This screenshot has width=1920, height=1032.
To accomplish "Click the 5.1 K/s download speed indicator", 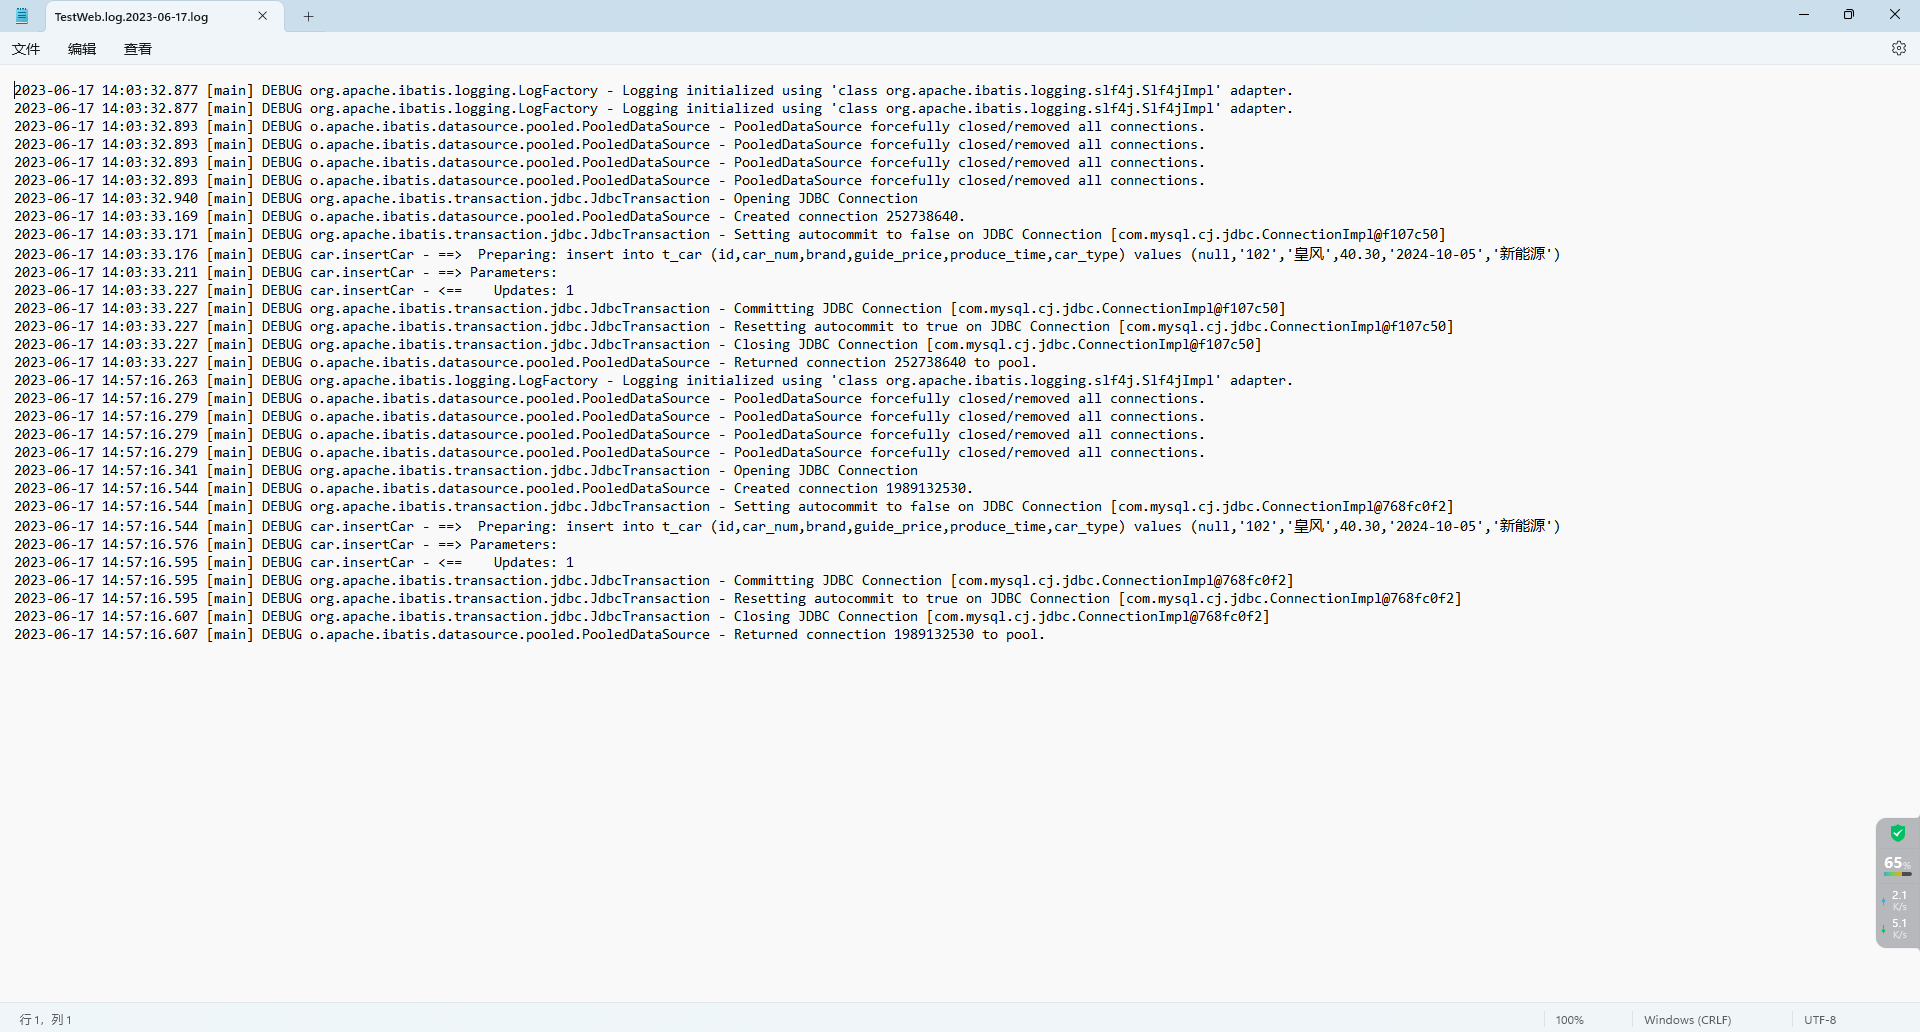I will (x=1897, y=928).
